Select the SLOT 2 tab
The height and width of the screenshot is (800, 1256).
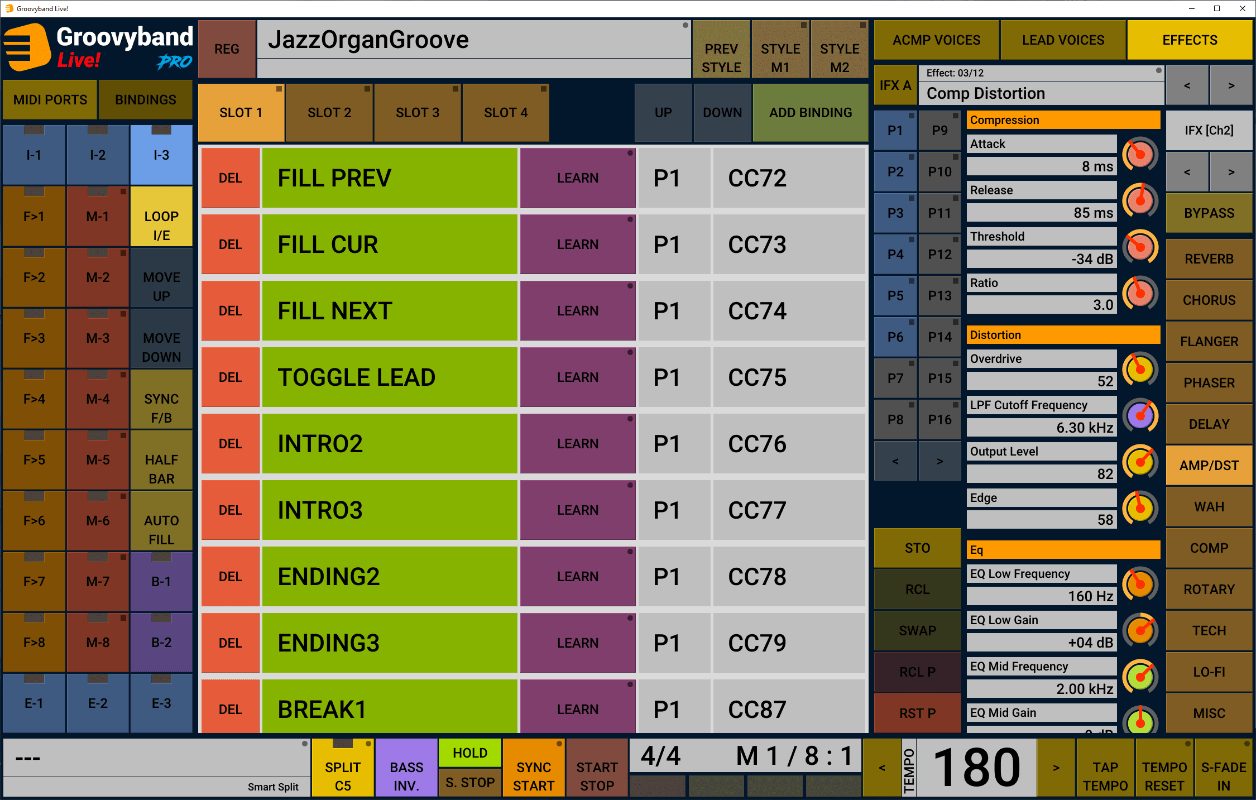click(x=329, y=113)
